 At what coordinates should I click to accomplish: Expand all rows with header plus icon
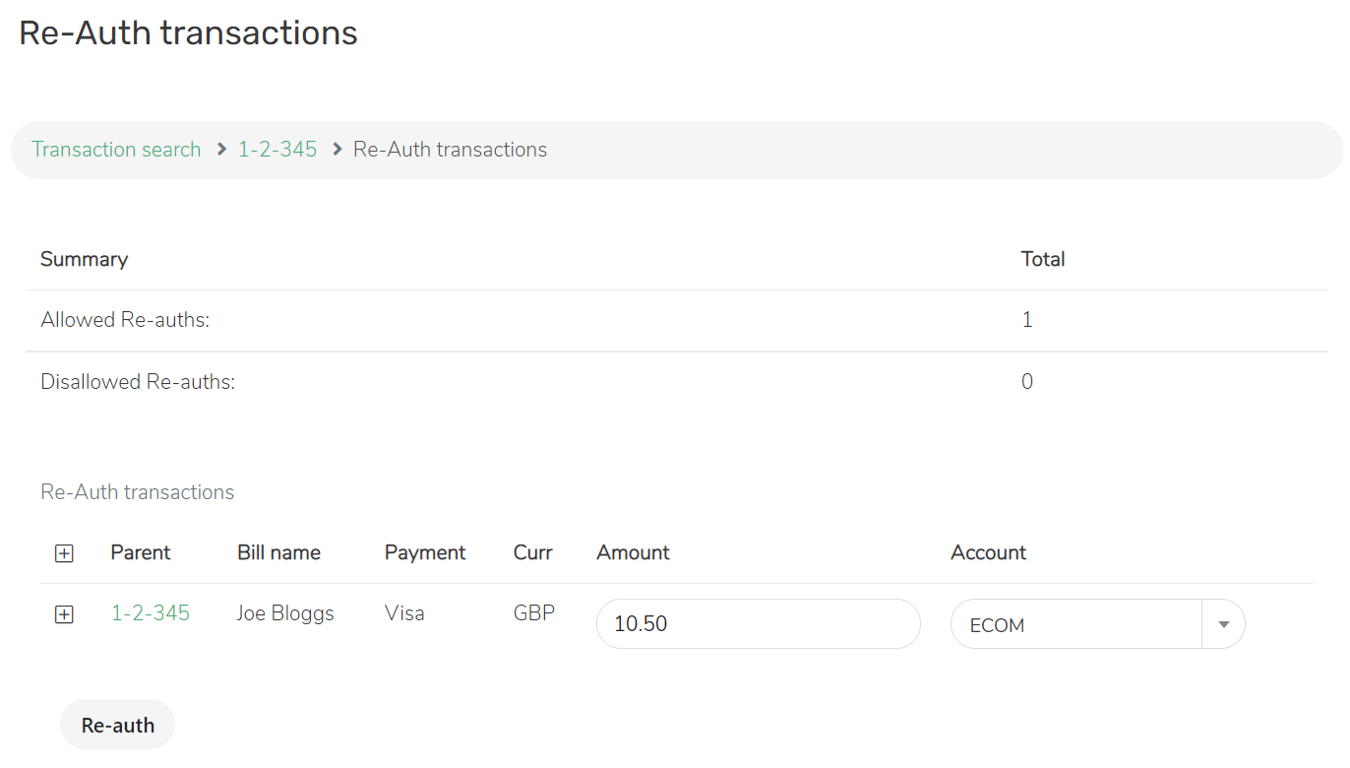point(64,553)
